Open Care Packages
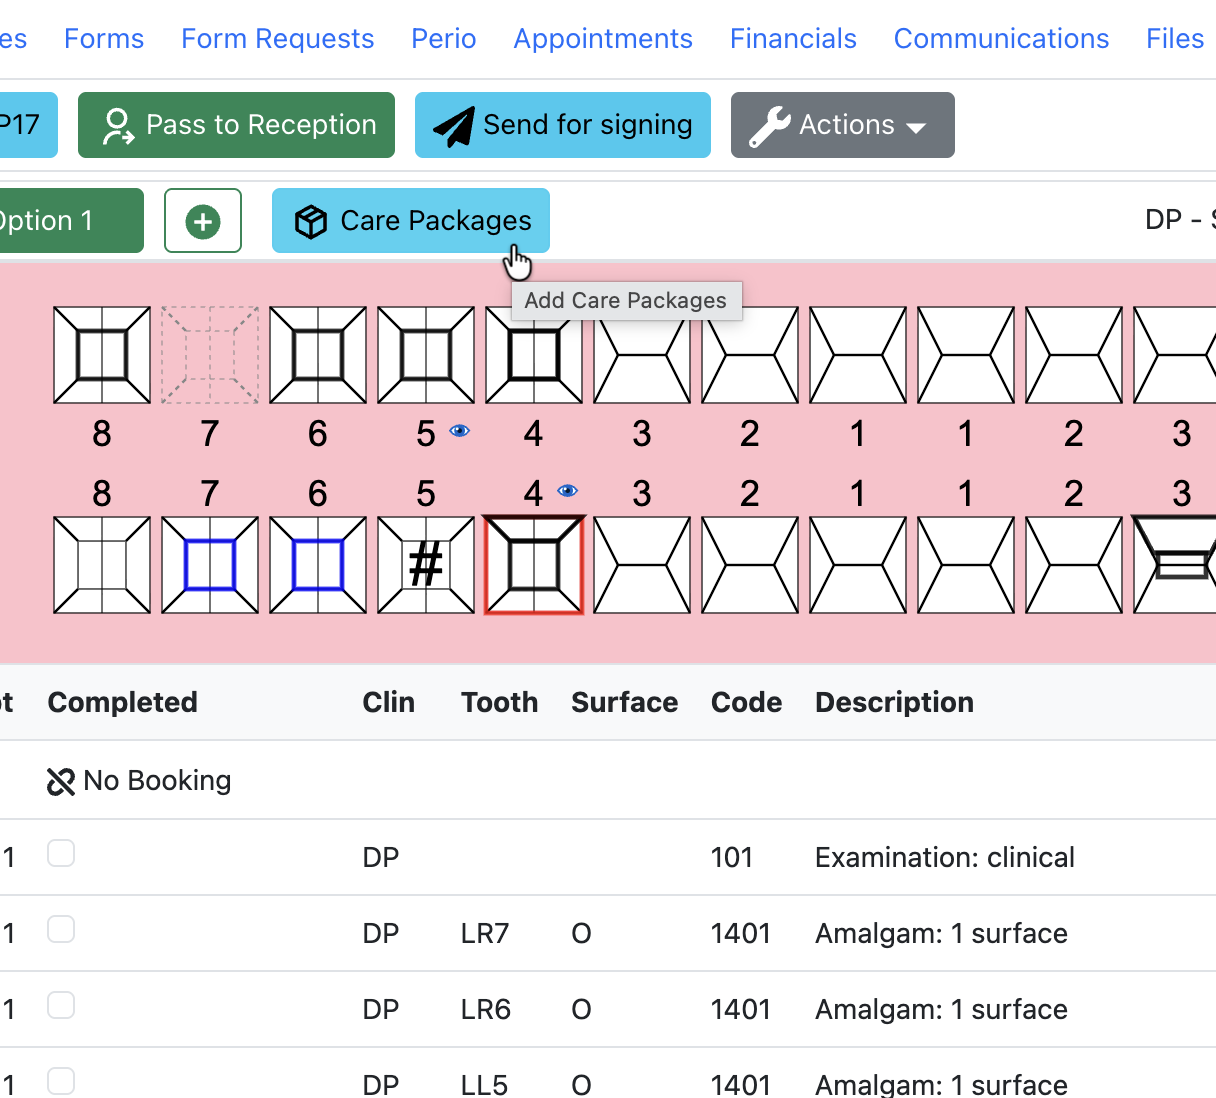The height and width of the screenshot is (1098, 1216). [x=411, y=221]
